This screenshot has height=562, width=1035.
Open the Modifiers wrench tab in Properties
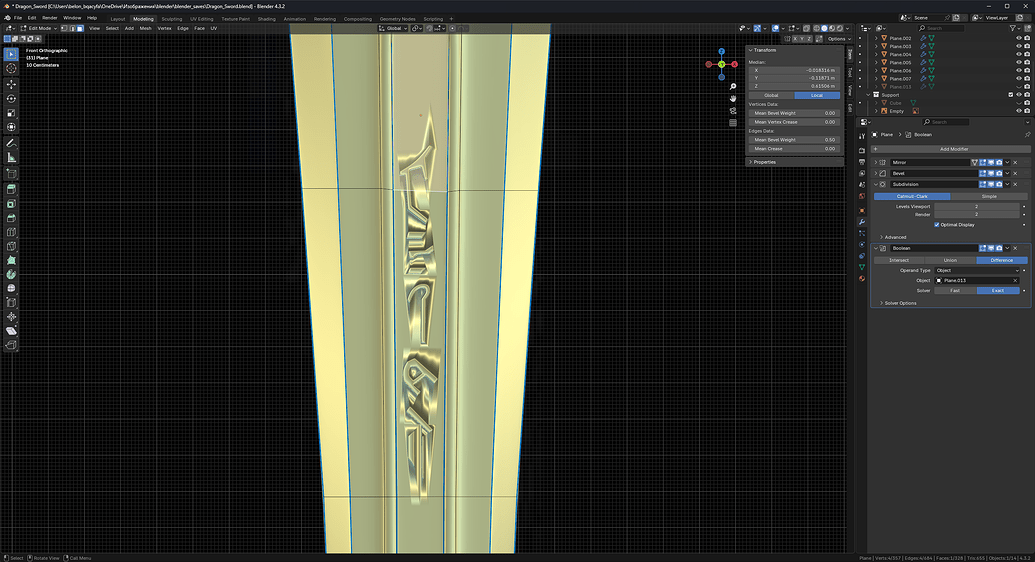(861, 222)
